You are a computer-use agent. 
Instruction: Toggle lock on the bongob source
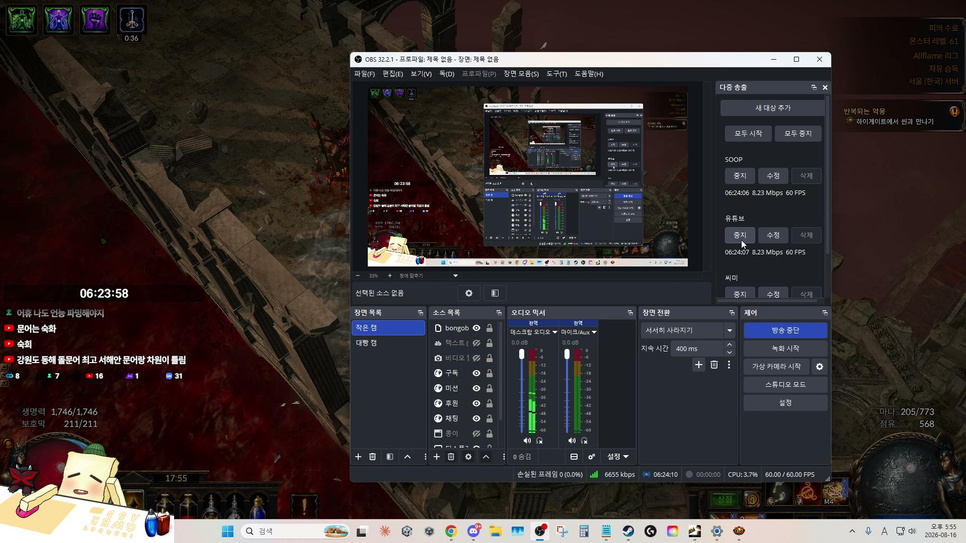[x=489, y=328]
